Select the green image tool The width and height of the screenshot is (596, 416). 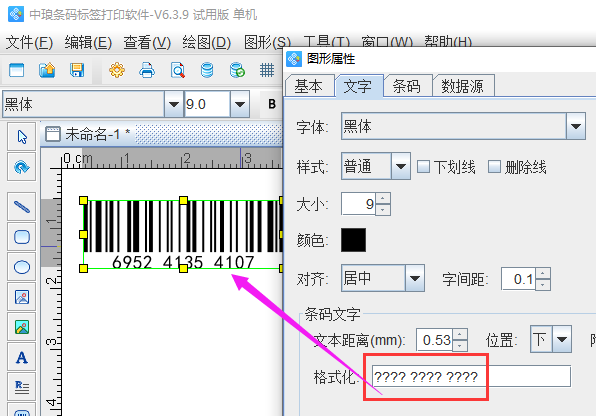(x=22, y=327)
